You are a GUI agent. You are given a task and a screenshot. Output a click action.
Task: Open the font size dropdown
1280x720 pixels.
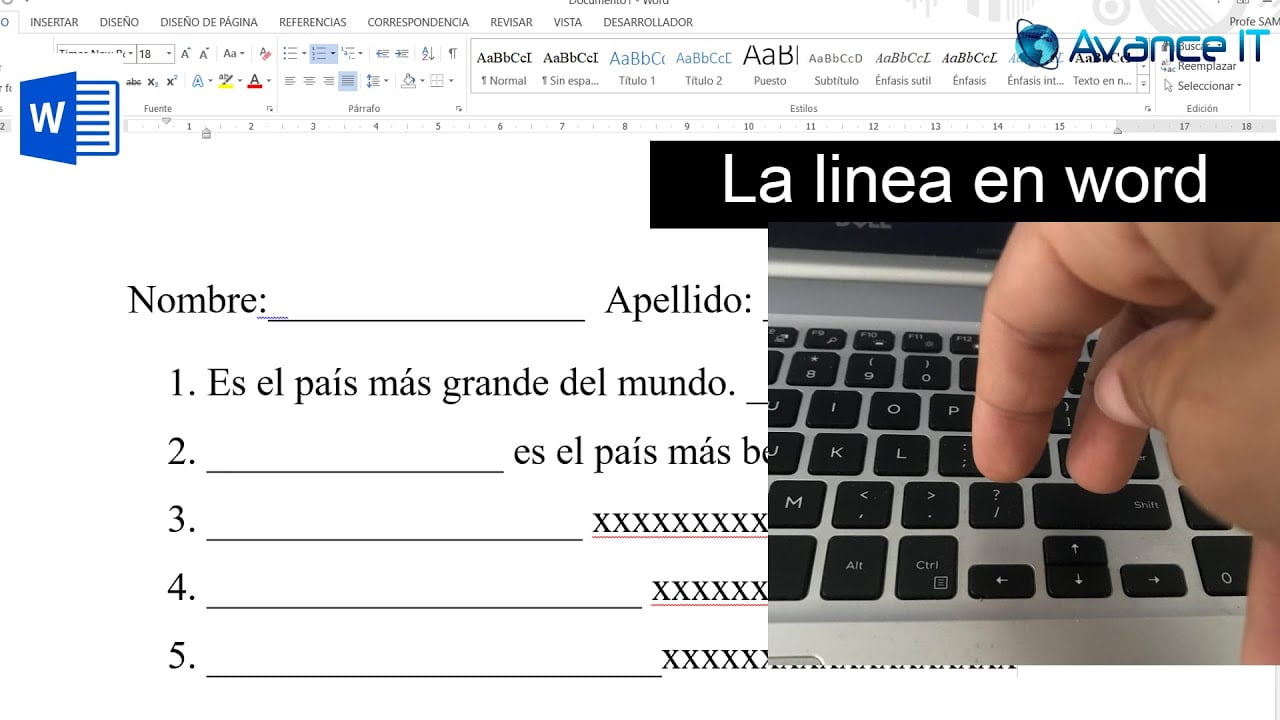click(x=169, y=54)
